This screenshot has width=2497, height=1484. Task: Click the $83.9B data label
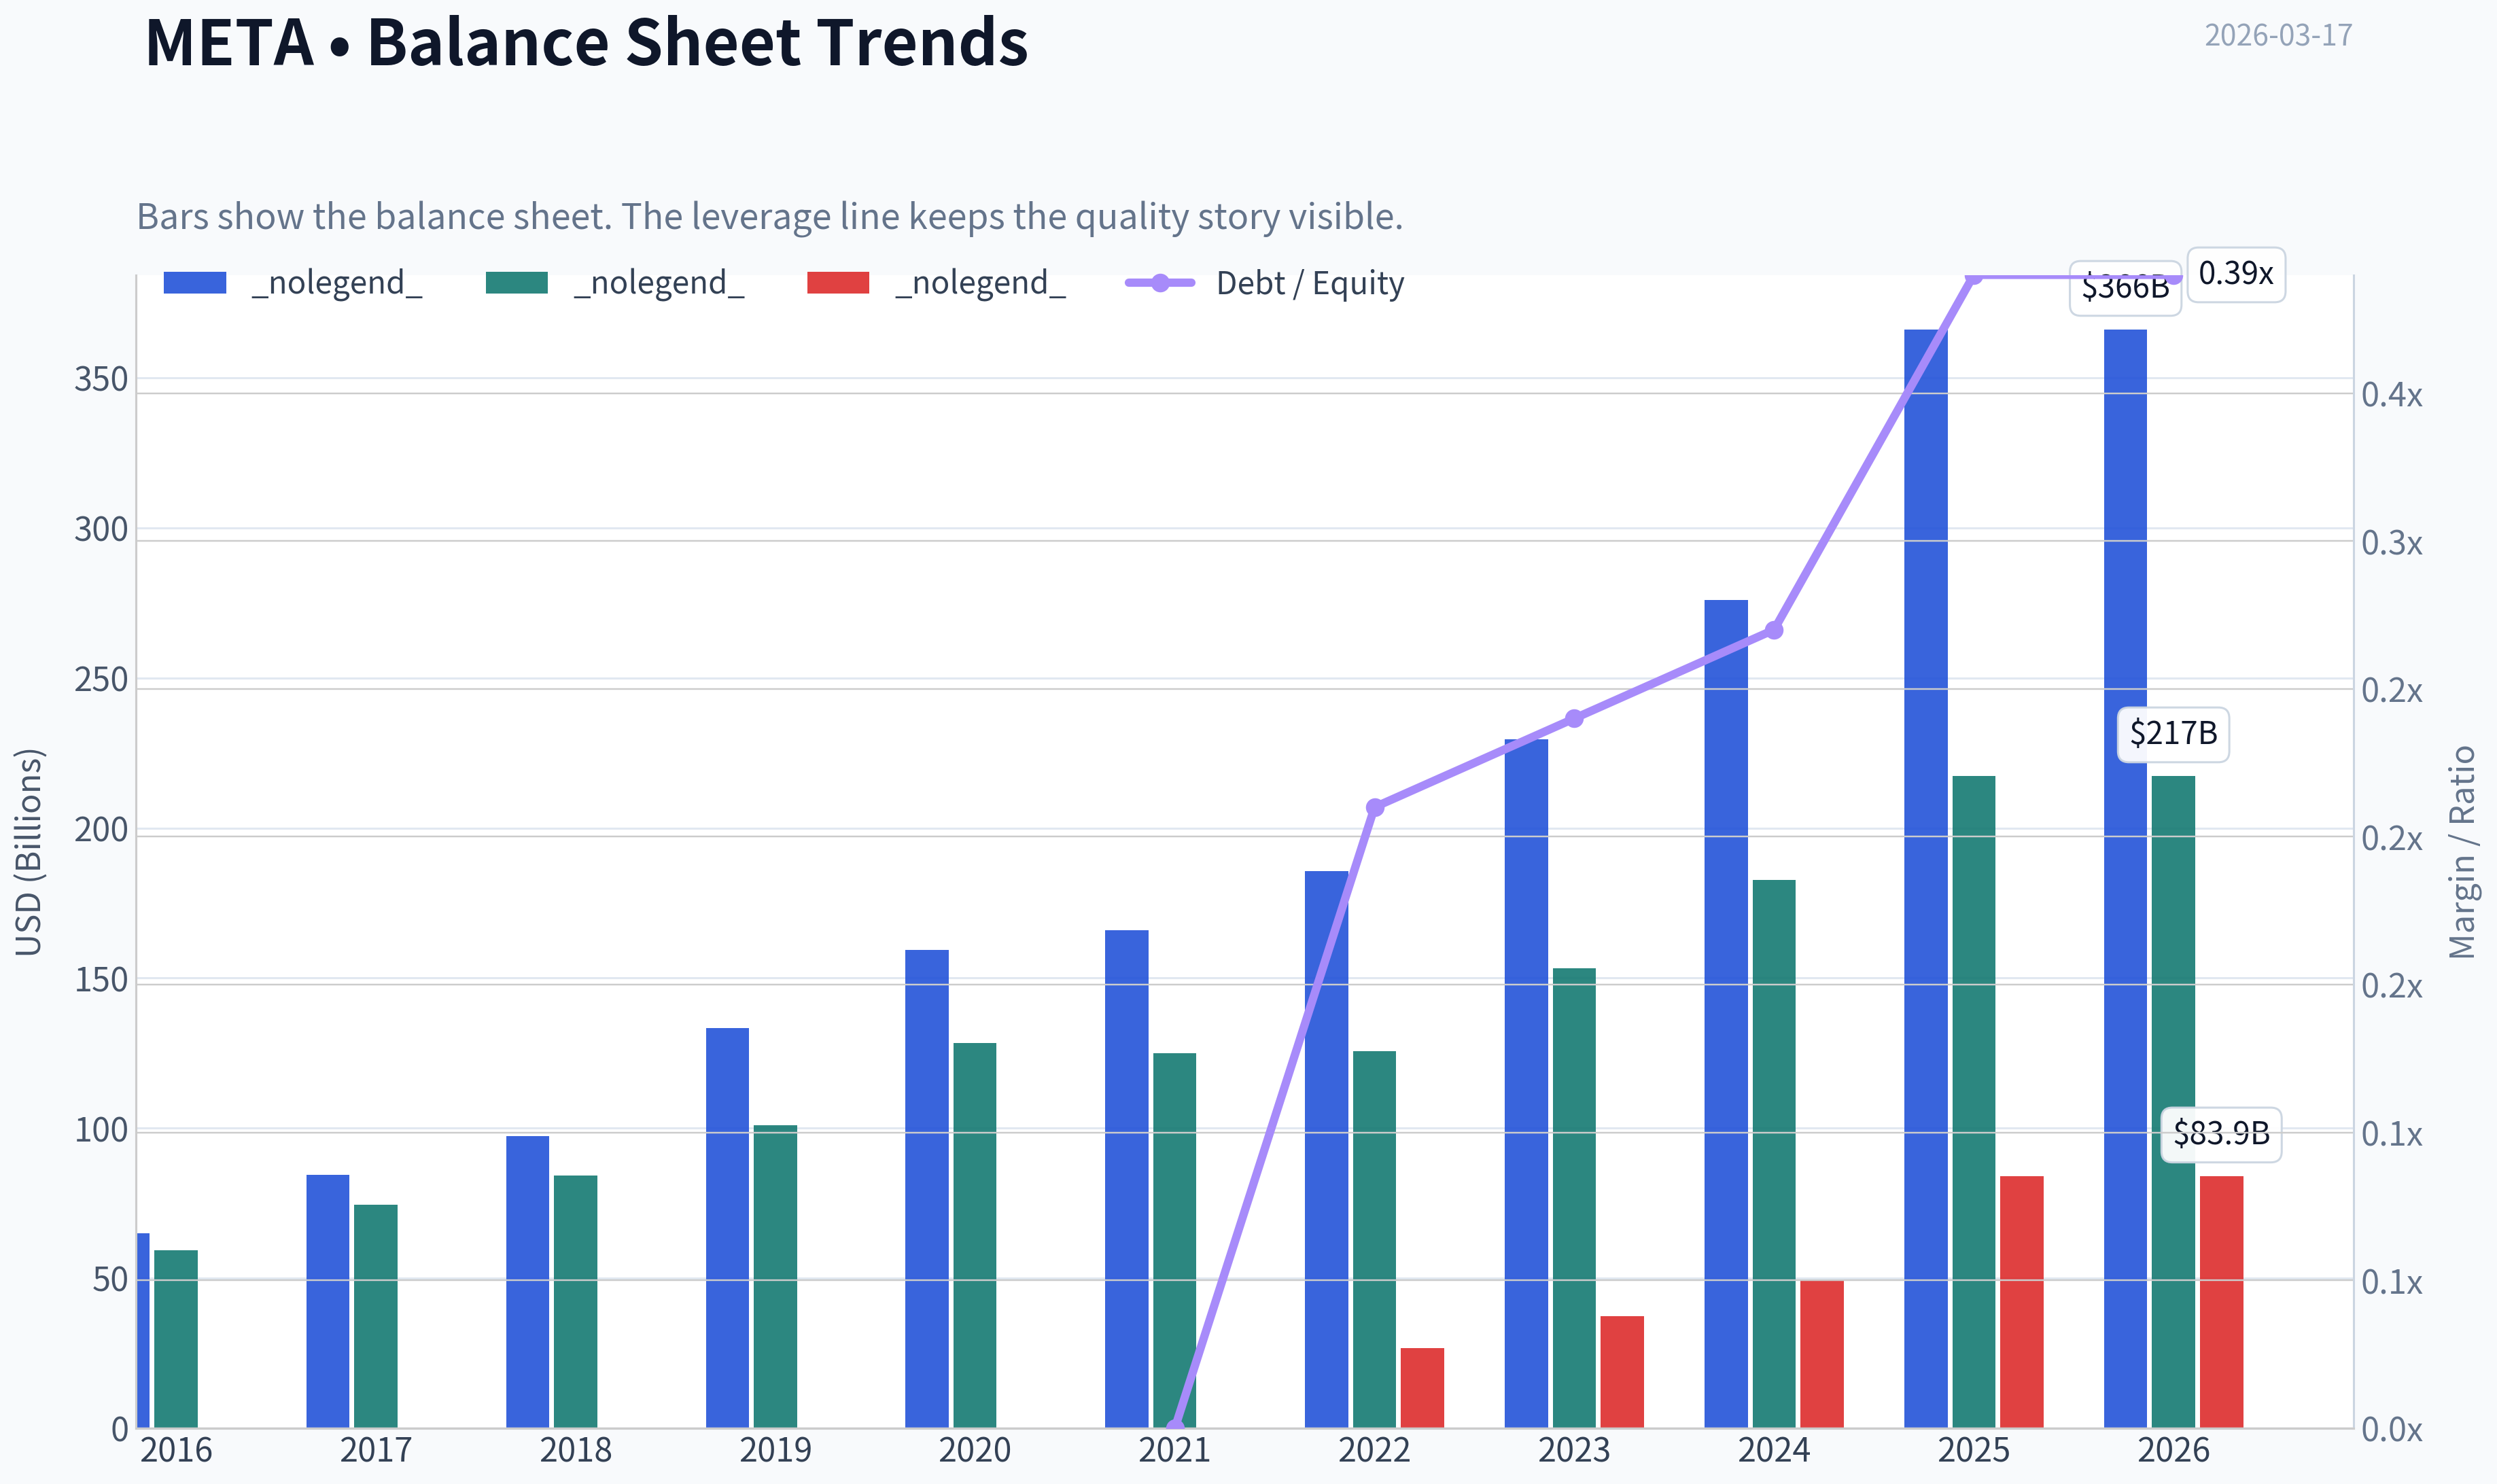click(2221, 1134)
